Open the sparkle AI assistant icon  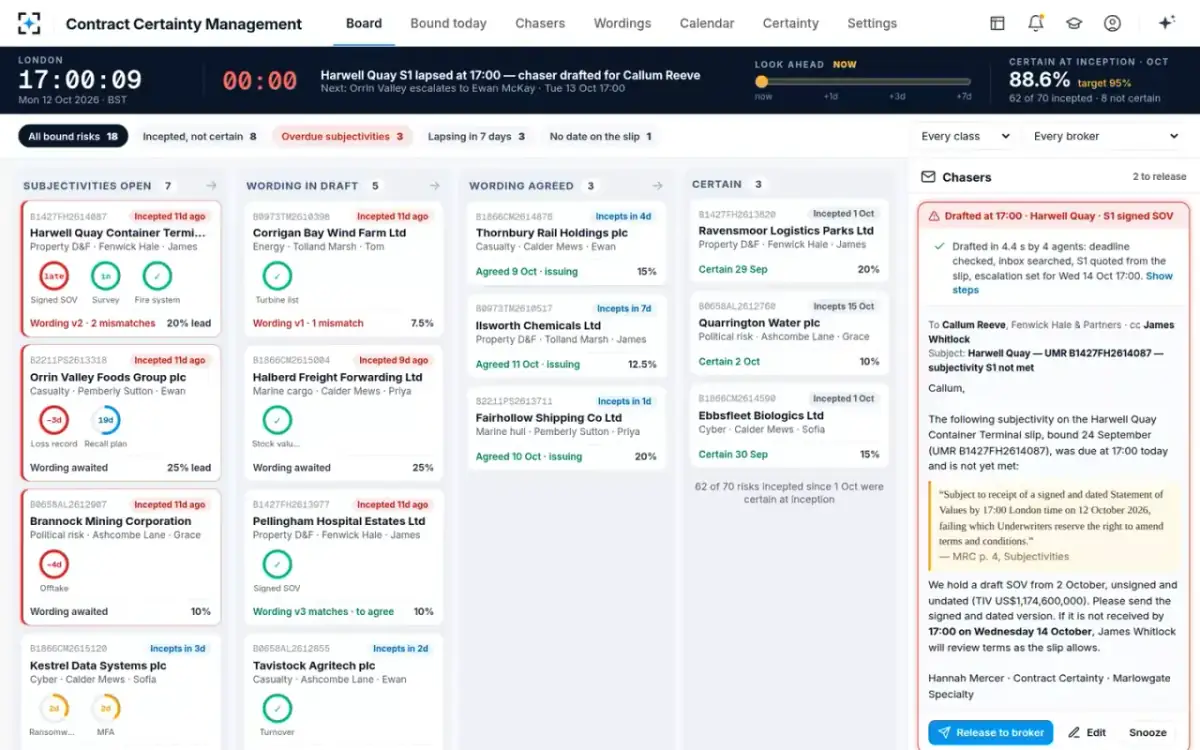pyautogui.click(x=1166, y=23)
